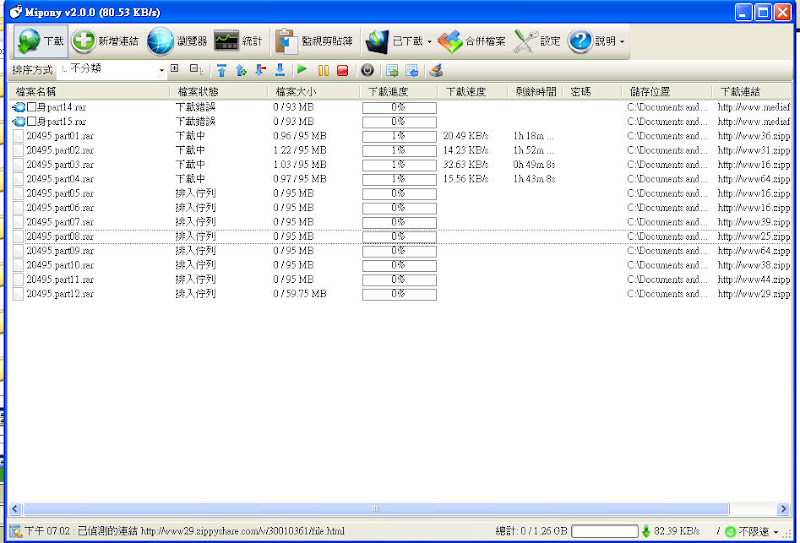
Task: Select row 20495.part08.rar
Action: pos(401,236)
